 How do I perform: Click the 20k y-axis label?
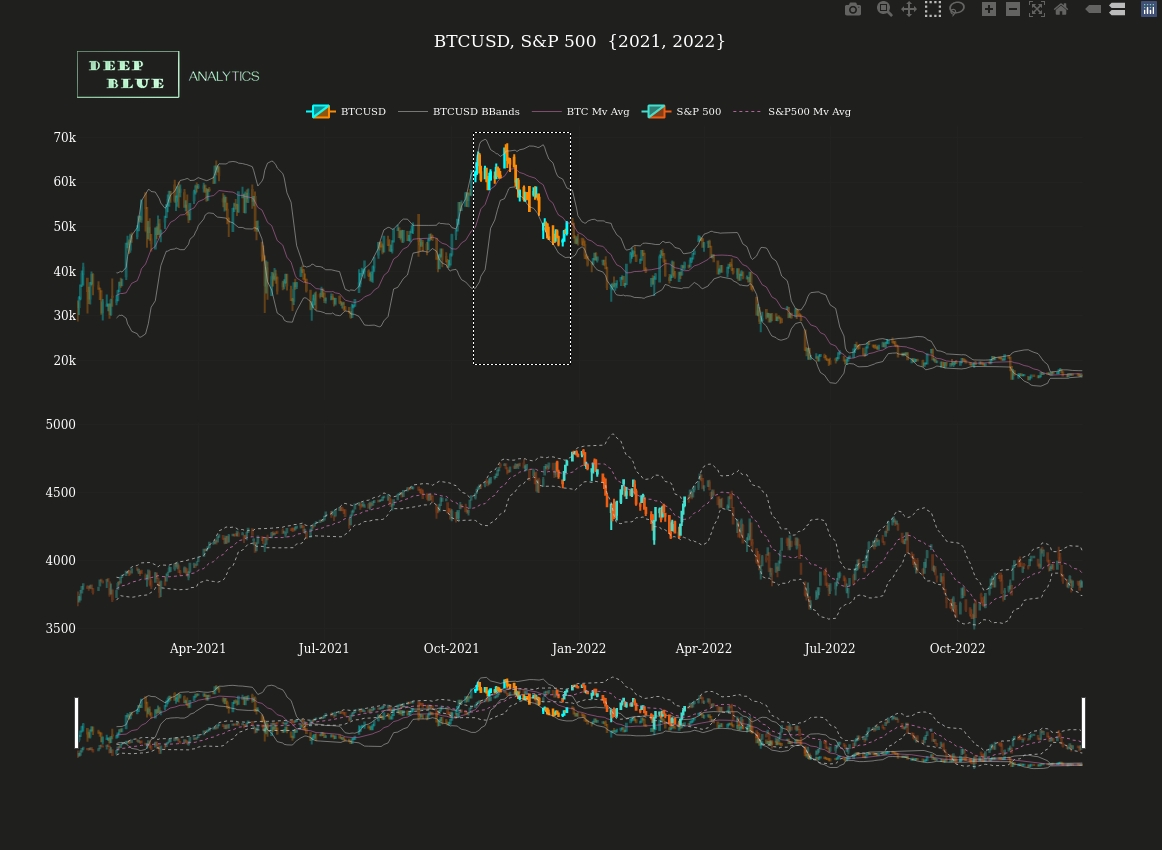tap(64, 361)
